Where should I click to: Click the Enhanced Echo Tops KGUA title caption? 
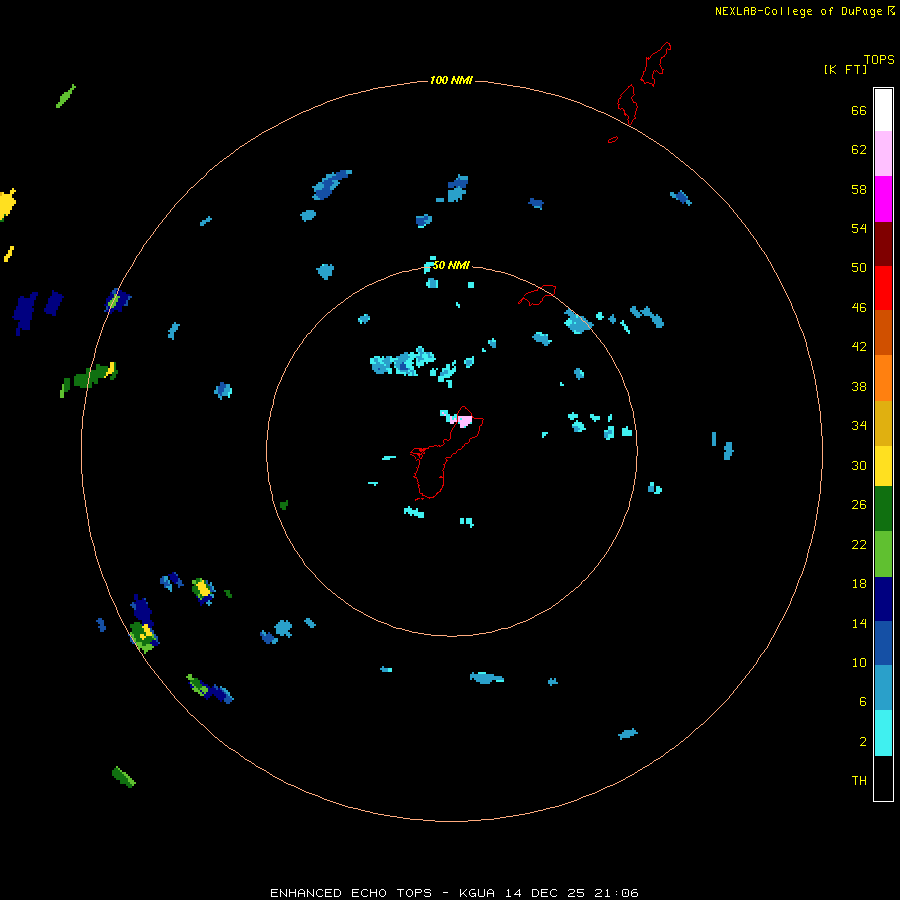pos(454,893)
